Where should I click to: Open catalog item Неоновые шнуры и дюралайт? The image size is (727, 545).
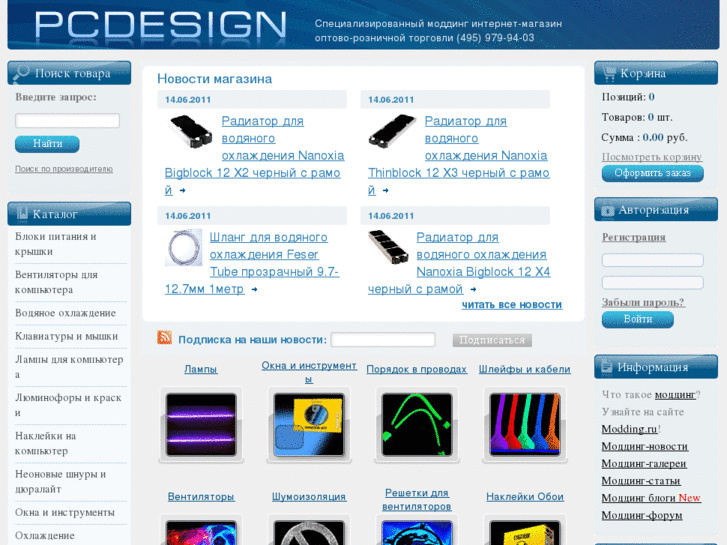pos(61,481)
